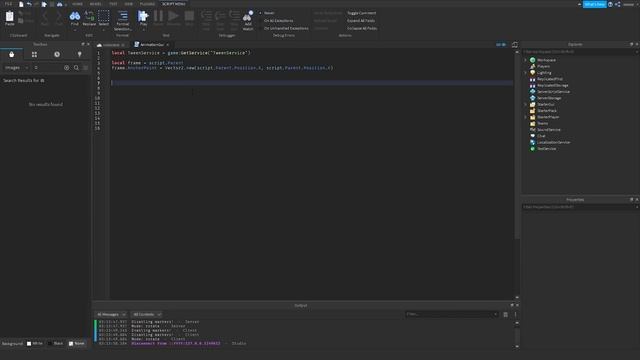Switch to the AnimationGui script tab
Viewport: 640px width, 360px height.
click(x=151, y=44)
